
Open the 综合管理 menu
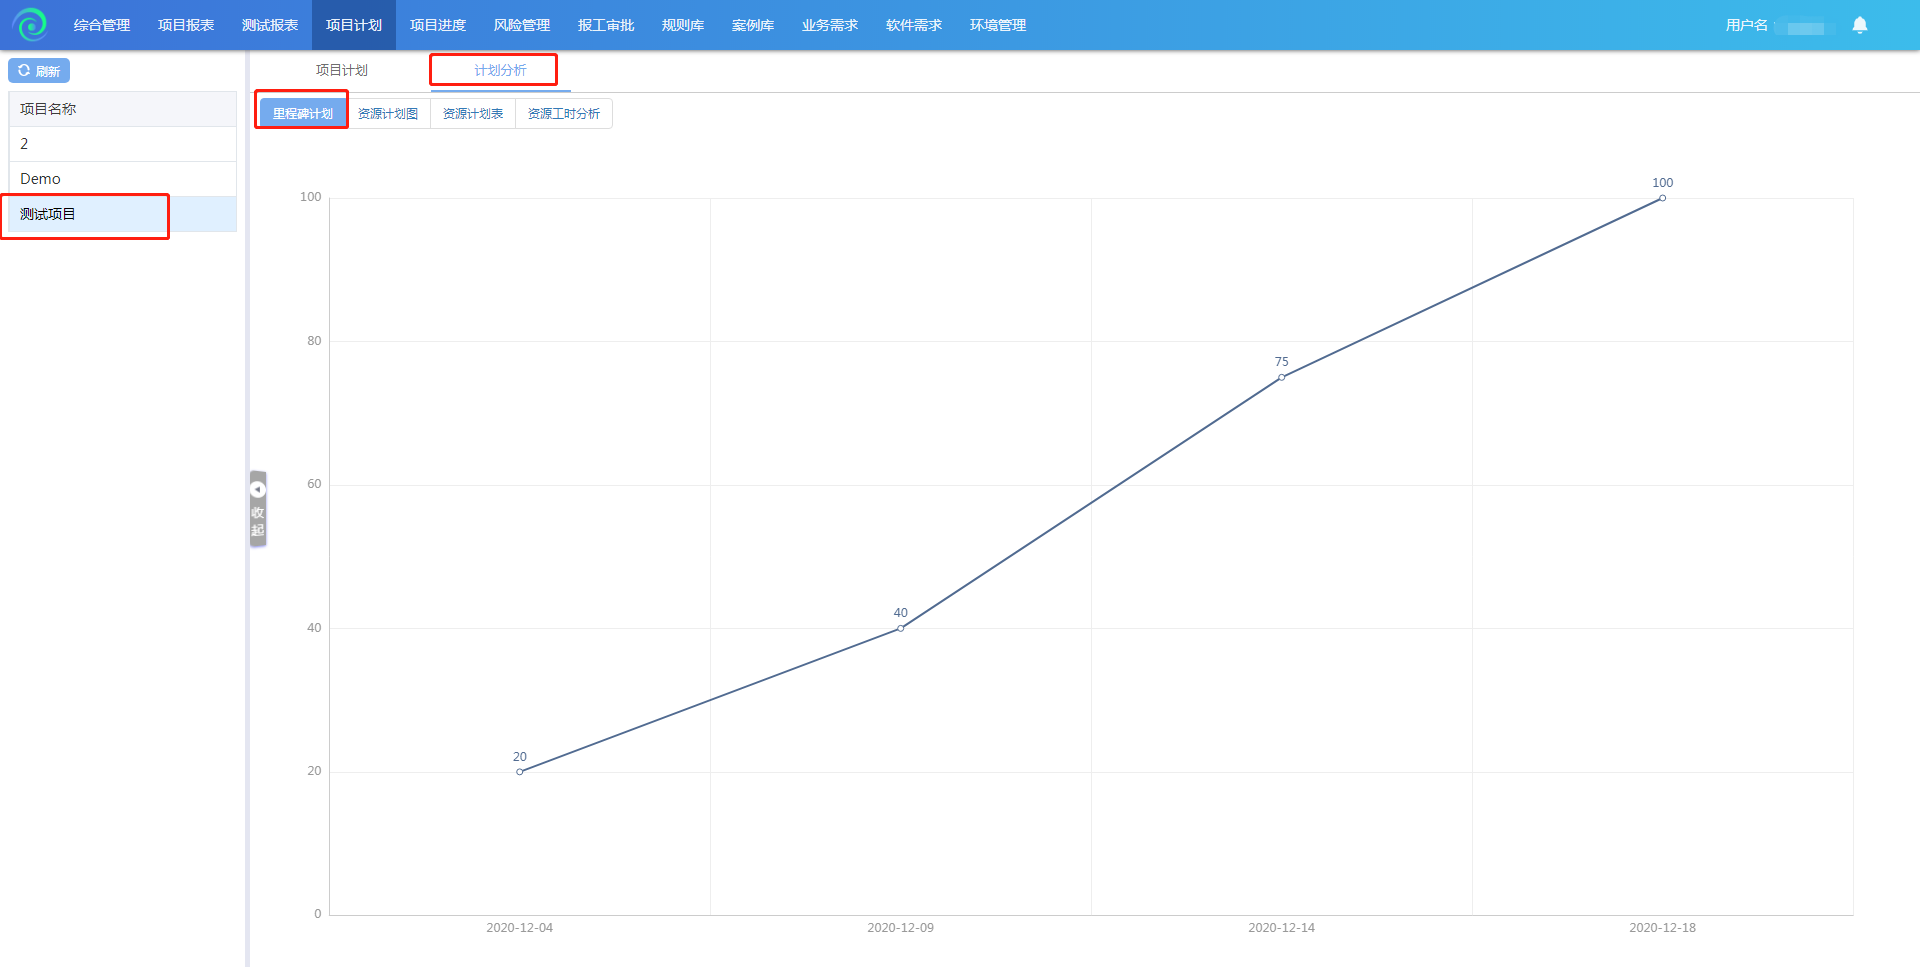point(102,25)
